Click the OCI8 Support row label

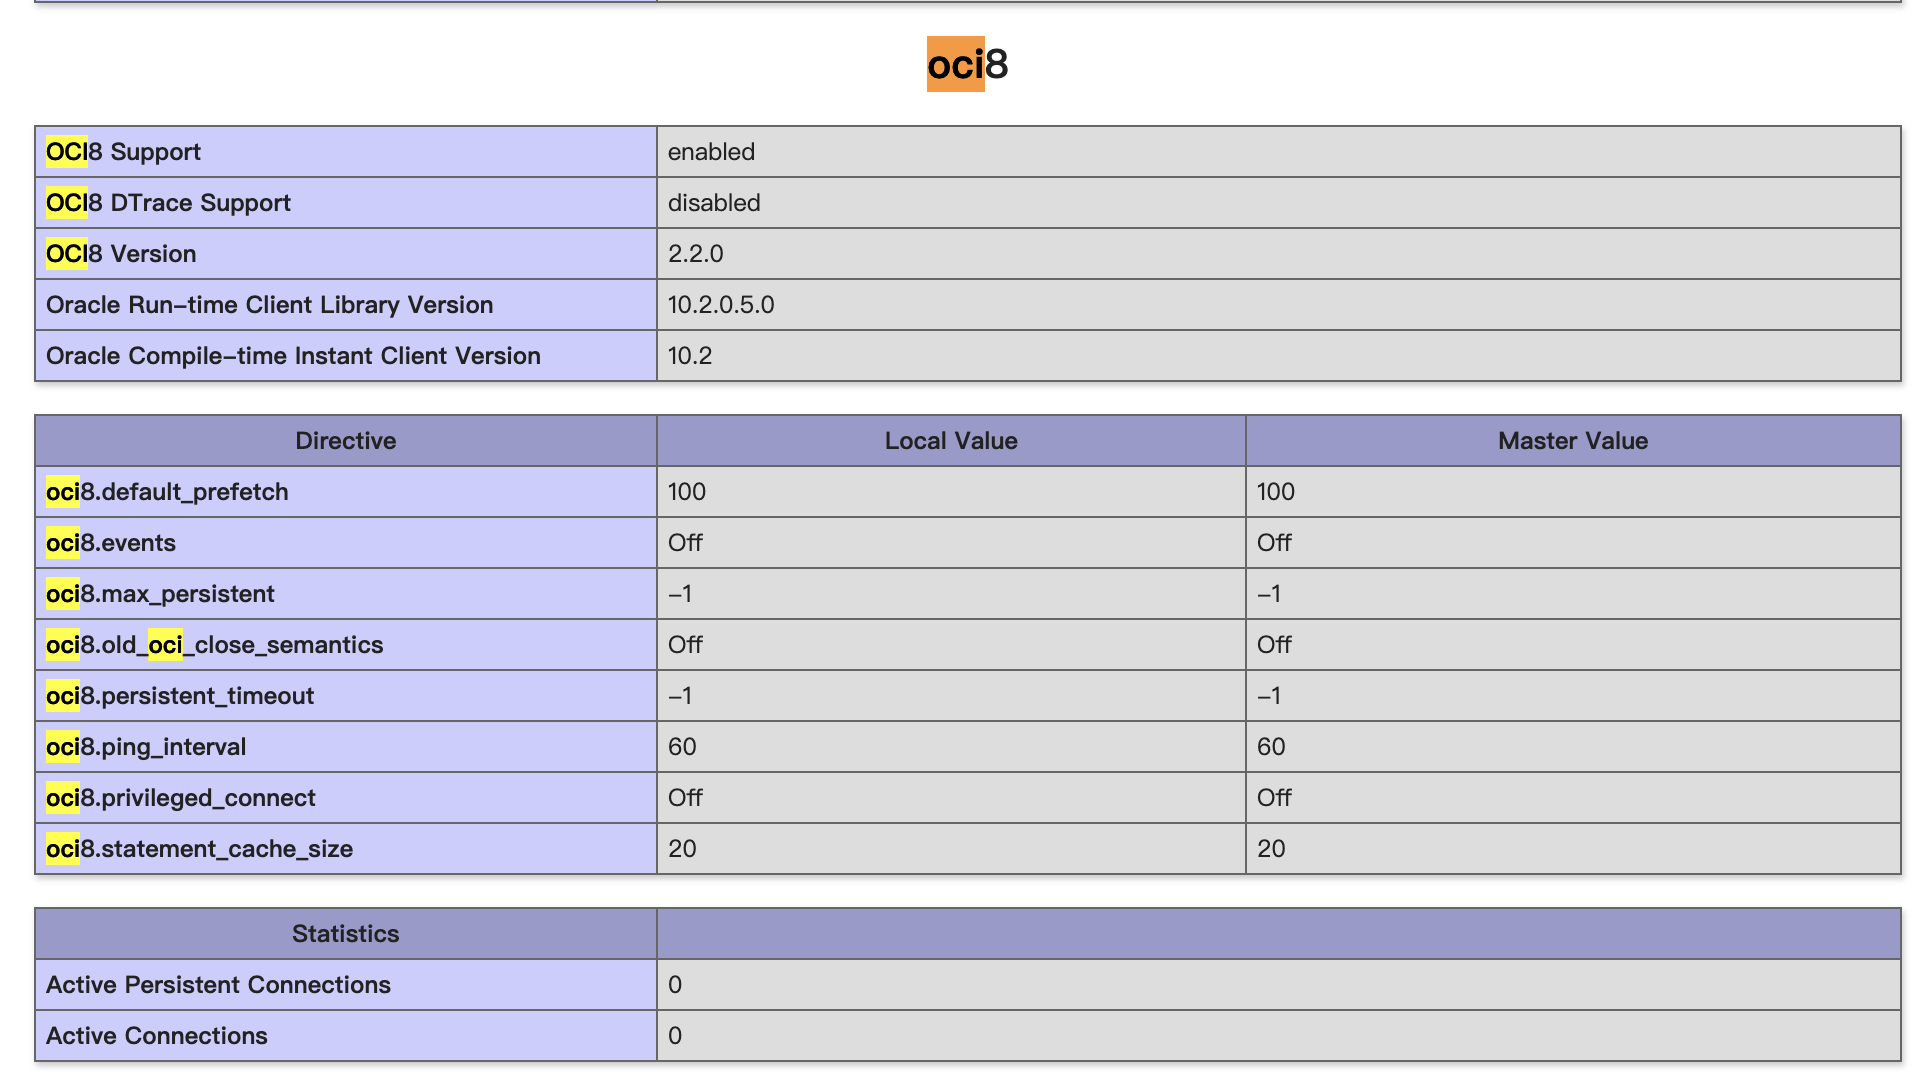tap(123, 152)
